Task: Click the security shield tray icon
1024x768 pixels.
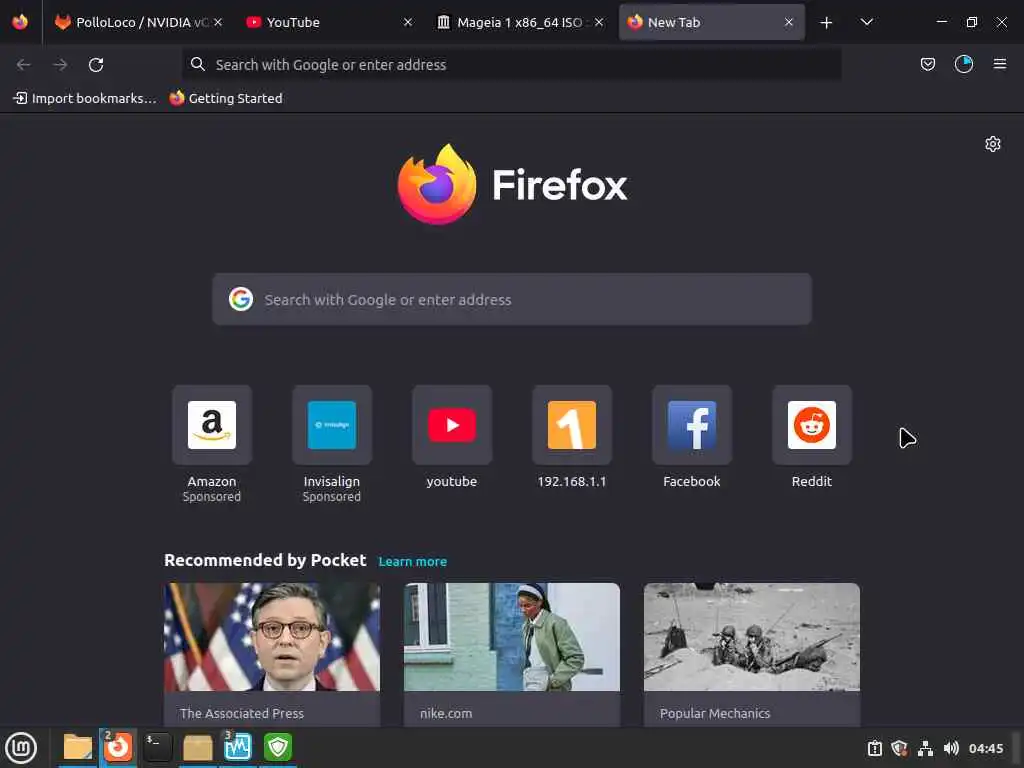Action: [899, 748]
